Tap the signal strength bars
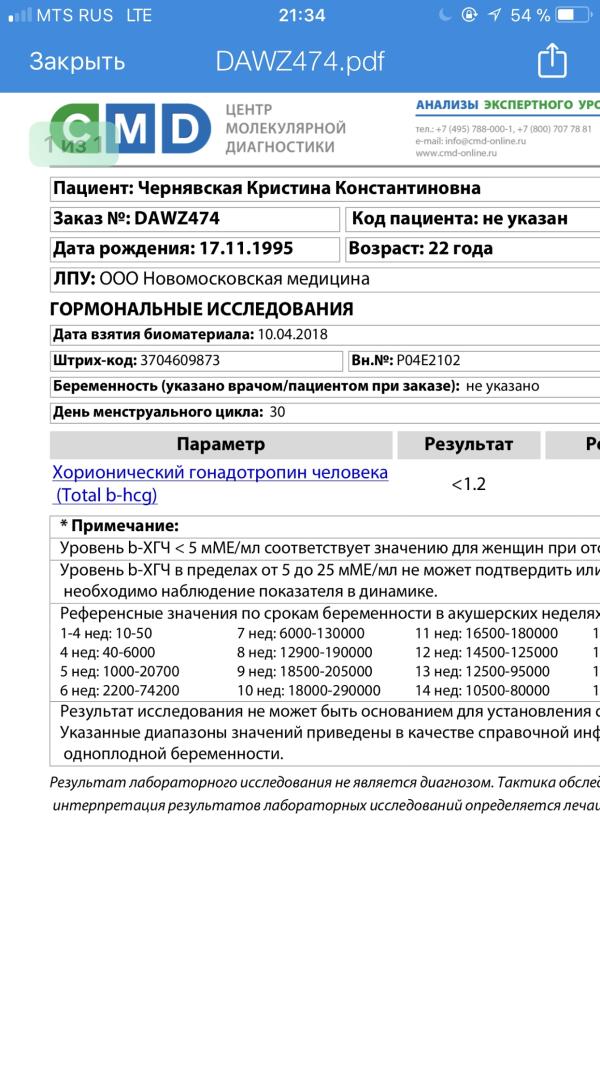The image size is (600, 1066). [x=20, y=15]
